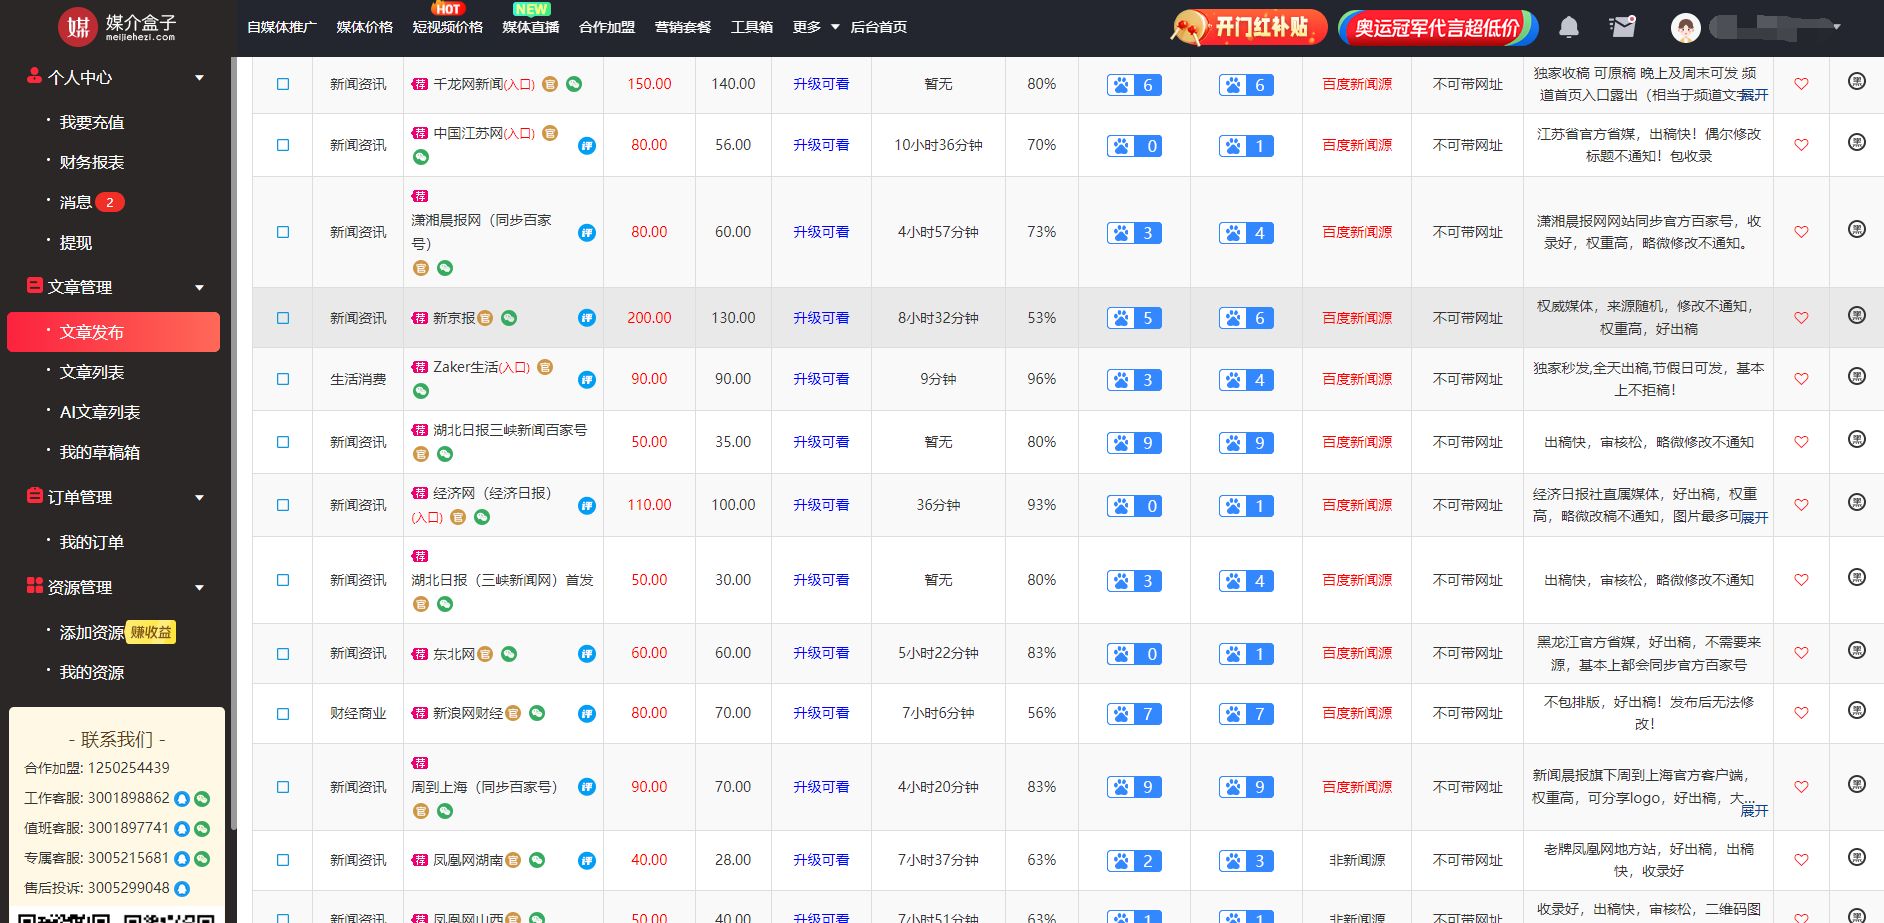
Task: Click the user avatar picture
Action: [1686, 28]
